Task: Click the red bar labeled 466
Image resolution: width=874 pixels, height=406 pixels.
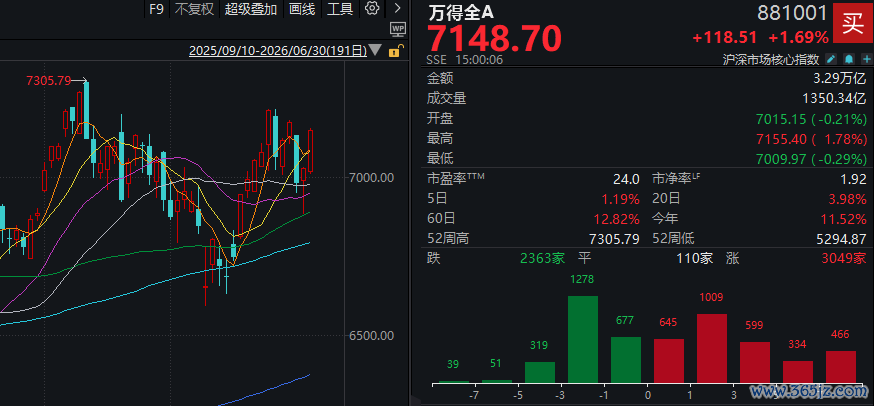Action: tap(841, 367)
